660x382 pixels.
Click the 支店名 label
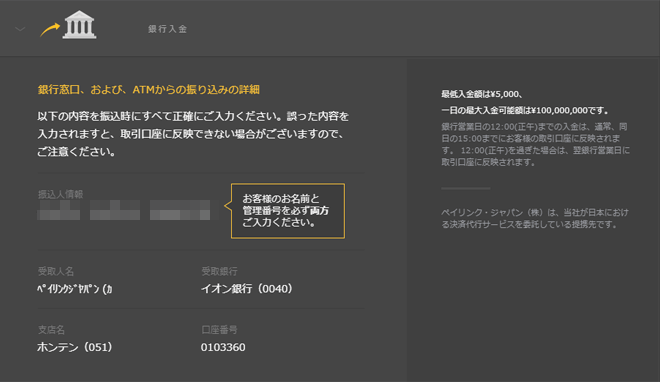51,330
